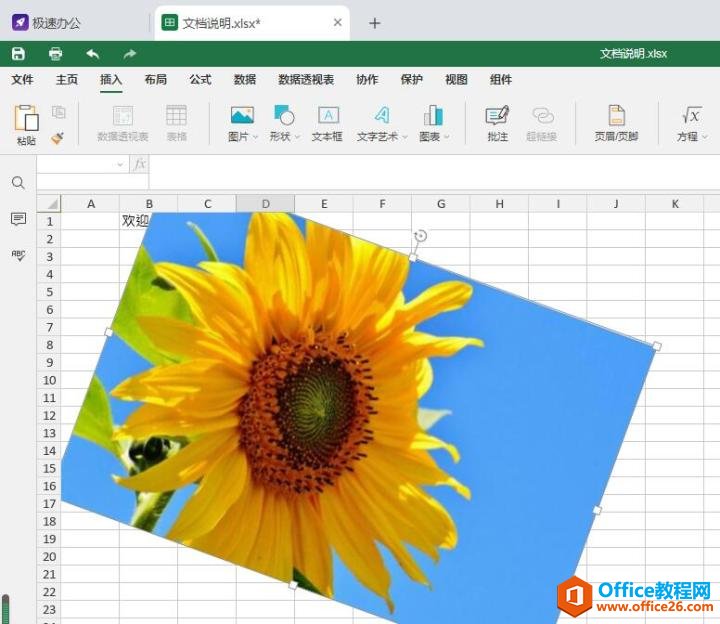Click the search magnifier in left sidebar
The width and height of the screenshot is (720, 624).
pos(18,183)
